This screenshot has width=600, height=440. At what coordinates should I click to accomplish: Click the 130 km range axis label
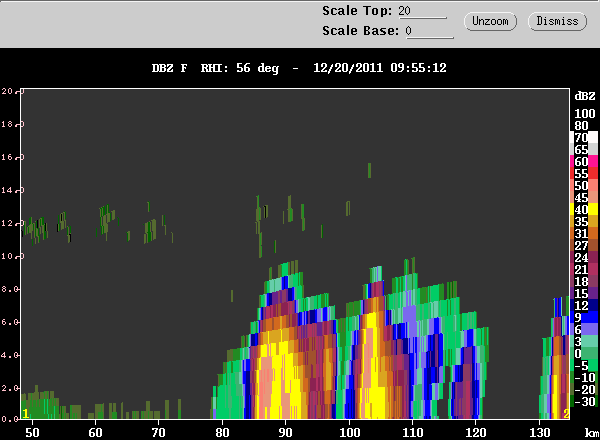point(540,433)
